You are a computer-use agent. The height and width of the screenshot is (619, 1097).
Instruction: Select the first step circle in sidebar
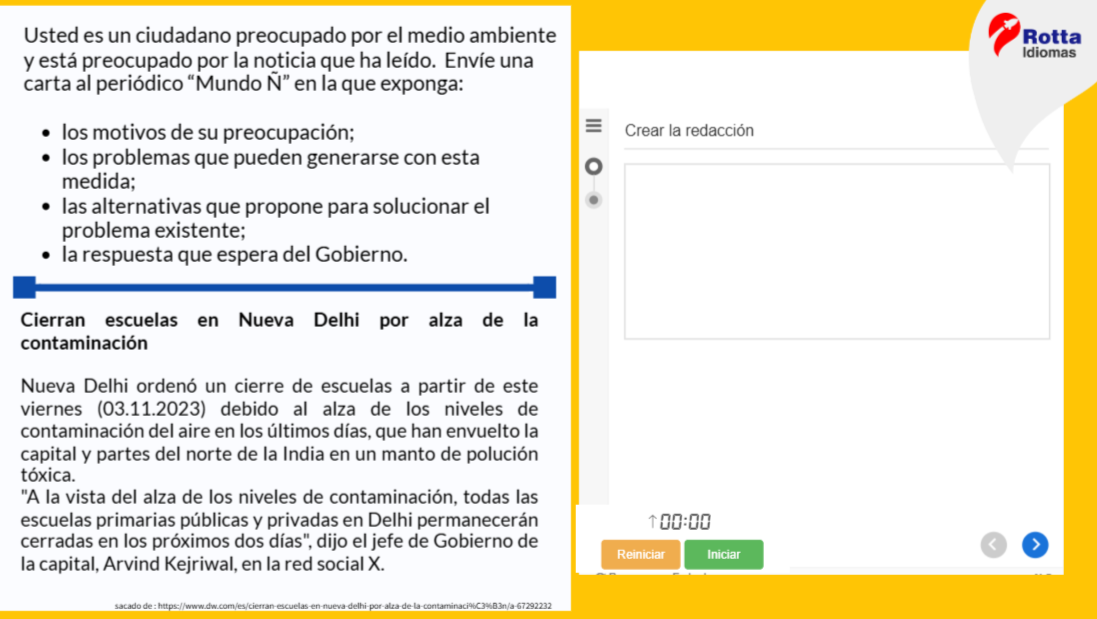click(x=594, y=166)
